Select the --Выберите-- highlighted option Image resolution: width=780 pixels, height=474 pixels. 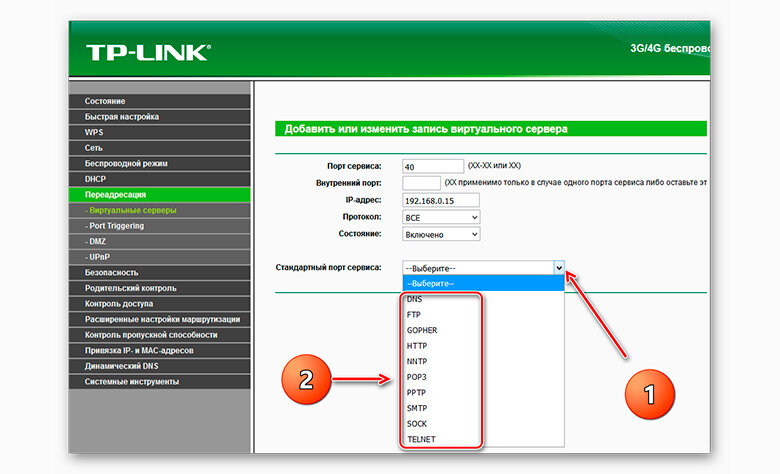483,284
